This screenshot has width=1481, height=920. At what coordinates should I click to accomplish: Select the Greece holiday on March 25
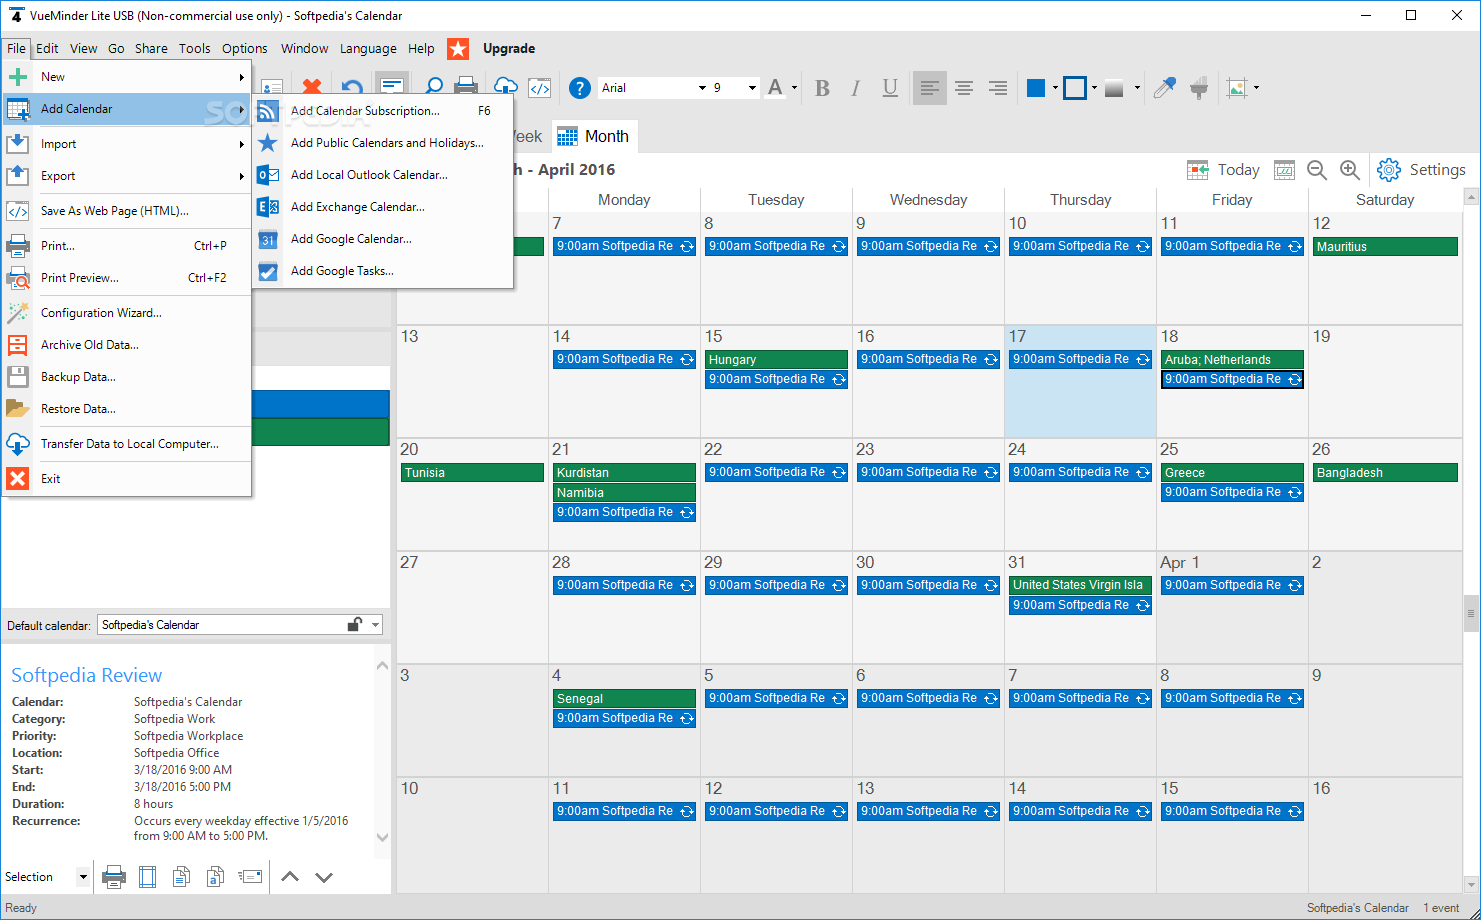[1232, 472]
